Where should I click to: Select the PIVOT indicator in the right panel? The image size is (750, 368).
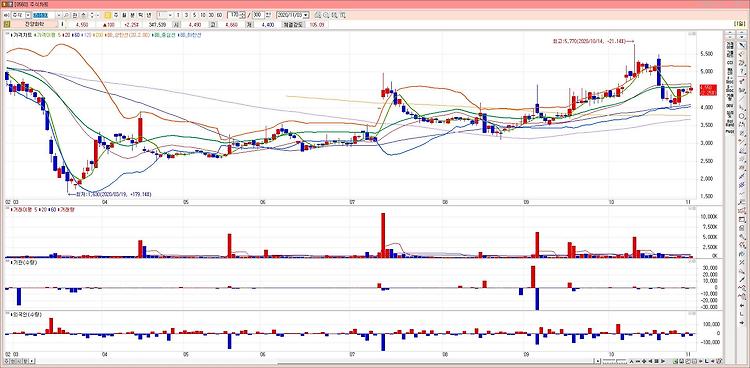[x=730, y=131]
